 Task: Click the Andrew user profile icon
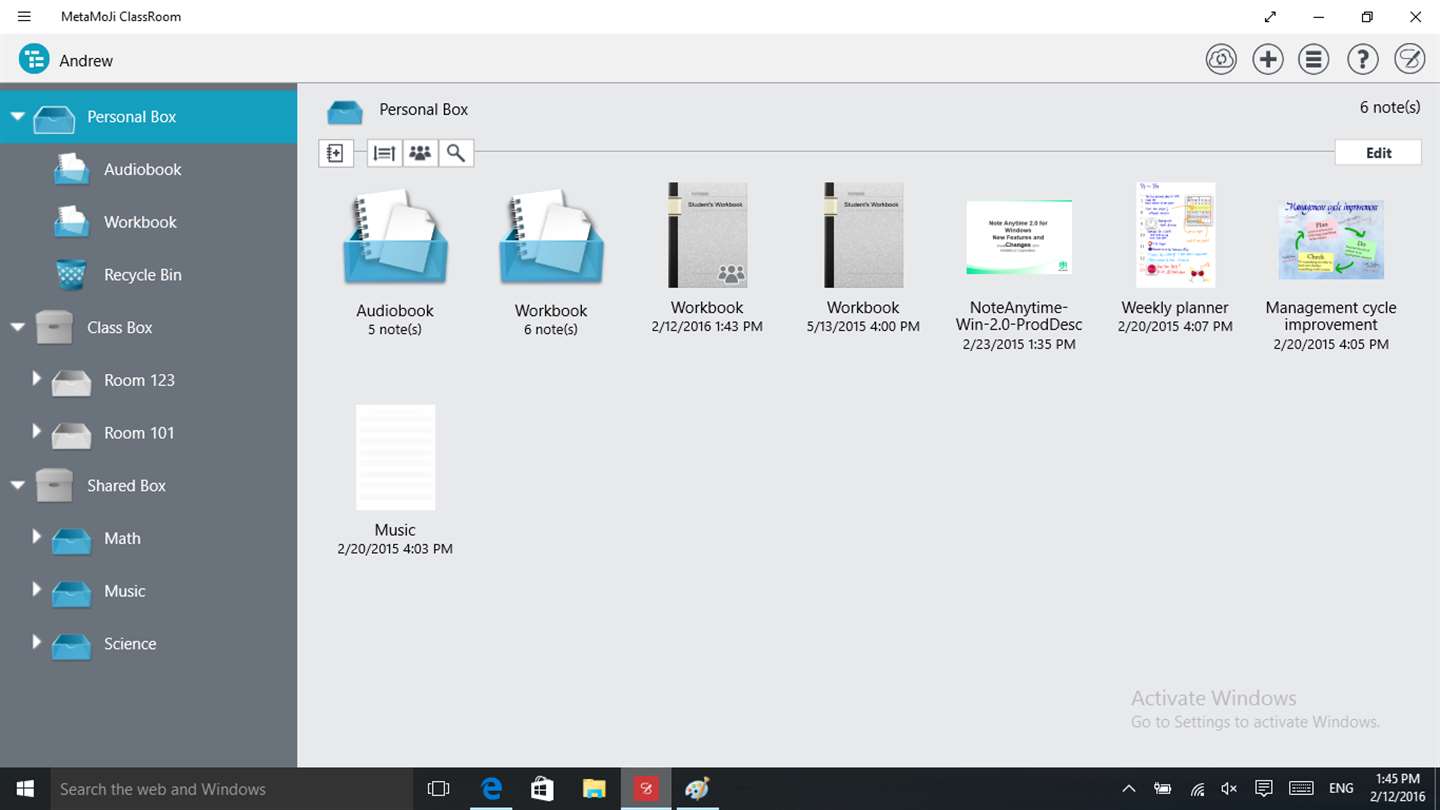point(34,60)
